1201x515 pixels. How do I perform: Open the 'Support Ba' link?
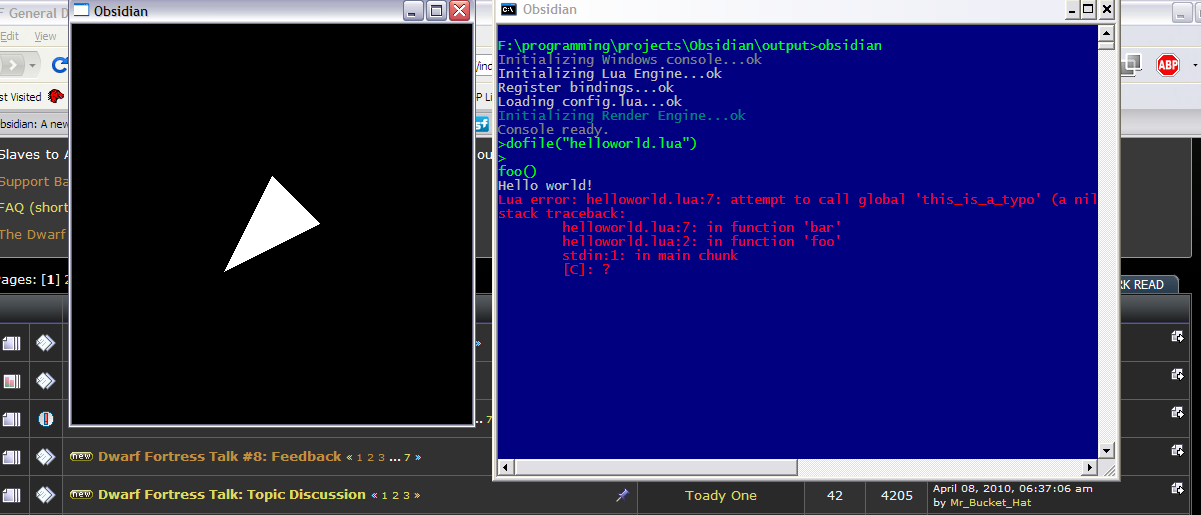click(x=34, y=182)
